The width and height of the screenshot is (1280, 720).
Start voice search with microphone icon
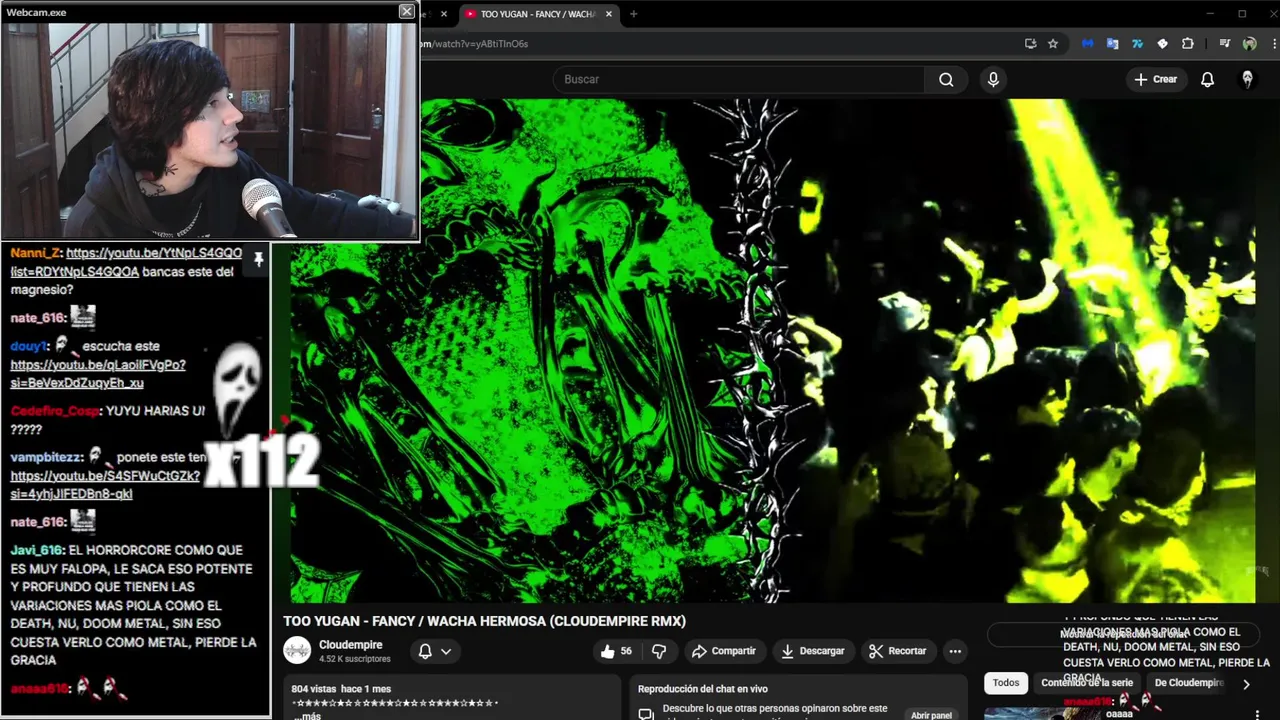point(993,79)
